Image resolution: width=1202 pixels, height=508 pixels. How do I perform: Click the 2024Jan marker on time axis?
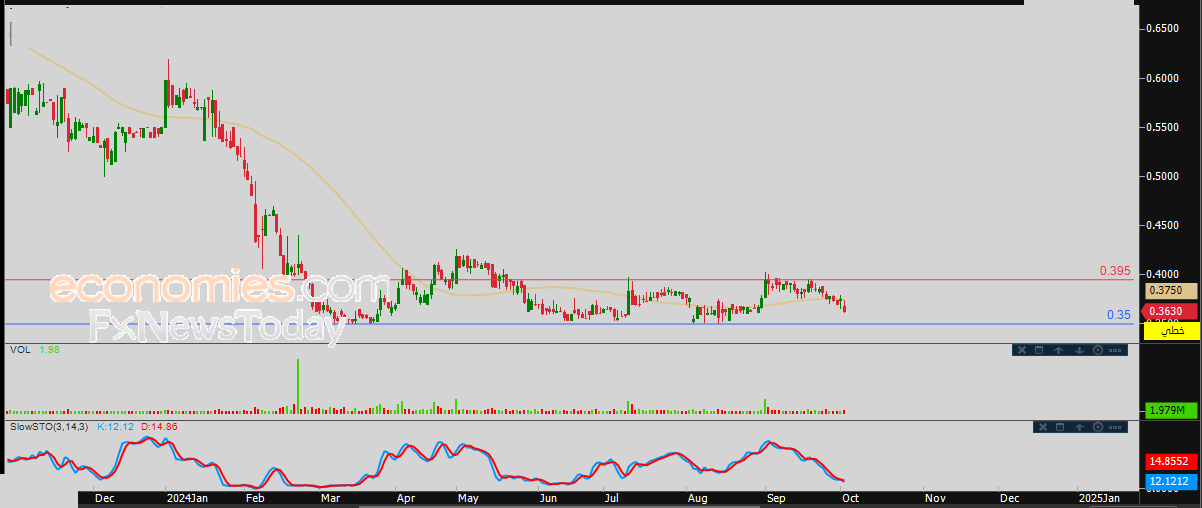coord(187,497)
